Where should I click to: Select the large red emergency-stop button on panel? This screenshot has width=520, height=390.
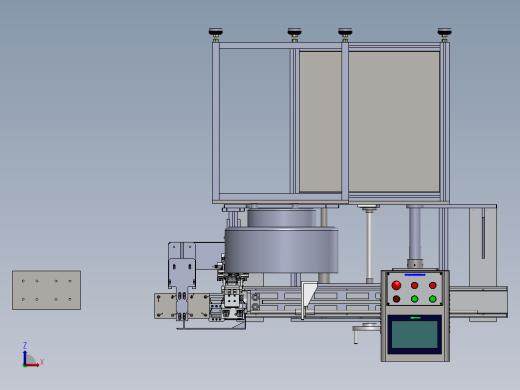click(396, 285)
